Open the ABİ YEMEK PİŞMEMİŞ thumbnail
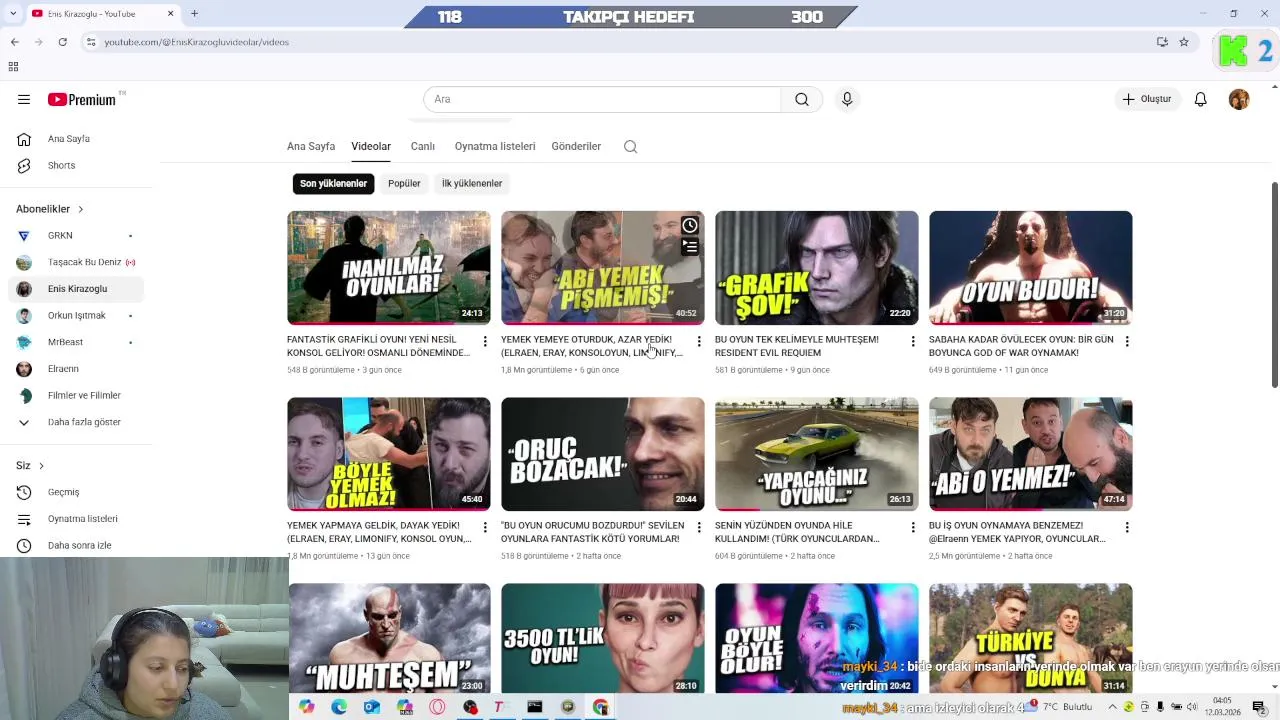Viewport: 1280px width, 720px height. (602, 267)
